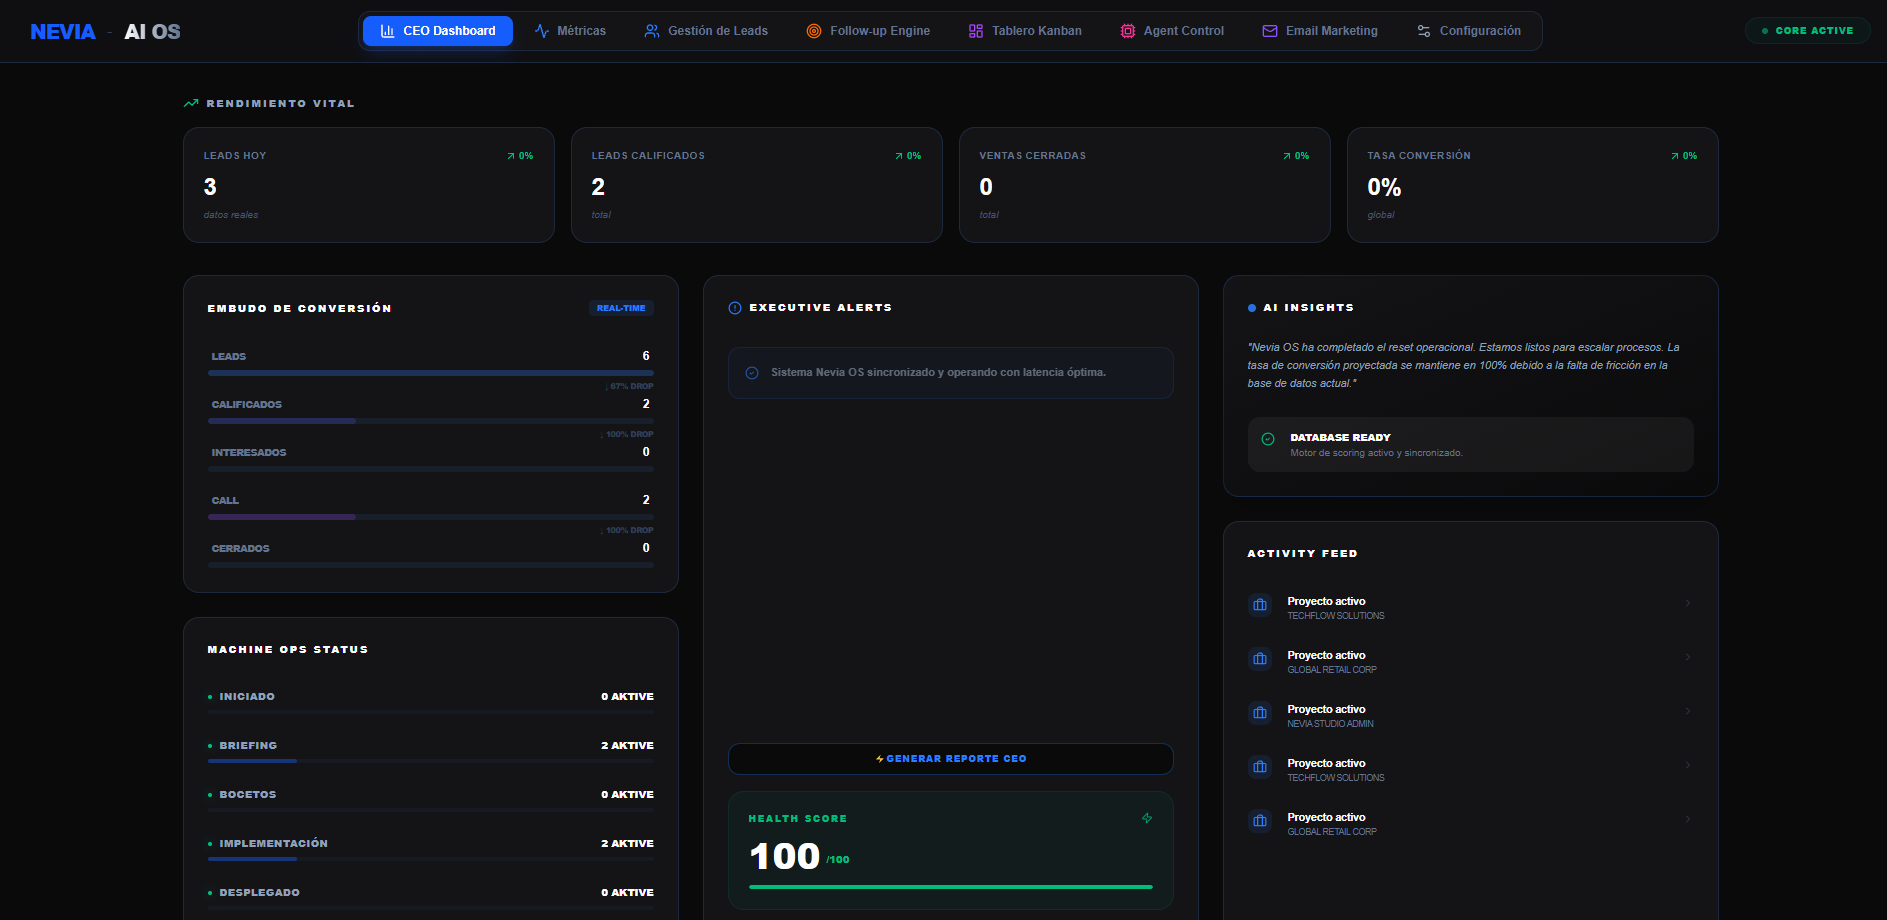Click the target icon beside Follow-up Engine
The height and width of the screenshot is (920, 1887).
coord(814,31)
